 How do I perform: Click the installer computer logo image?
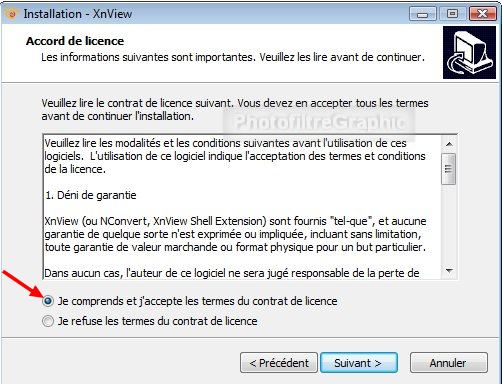(x=469, y=53)
